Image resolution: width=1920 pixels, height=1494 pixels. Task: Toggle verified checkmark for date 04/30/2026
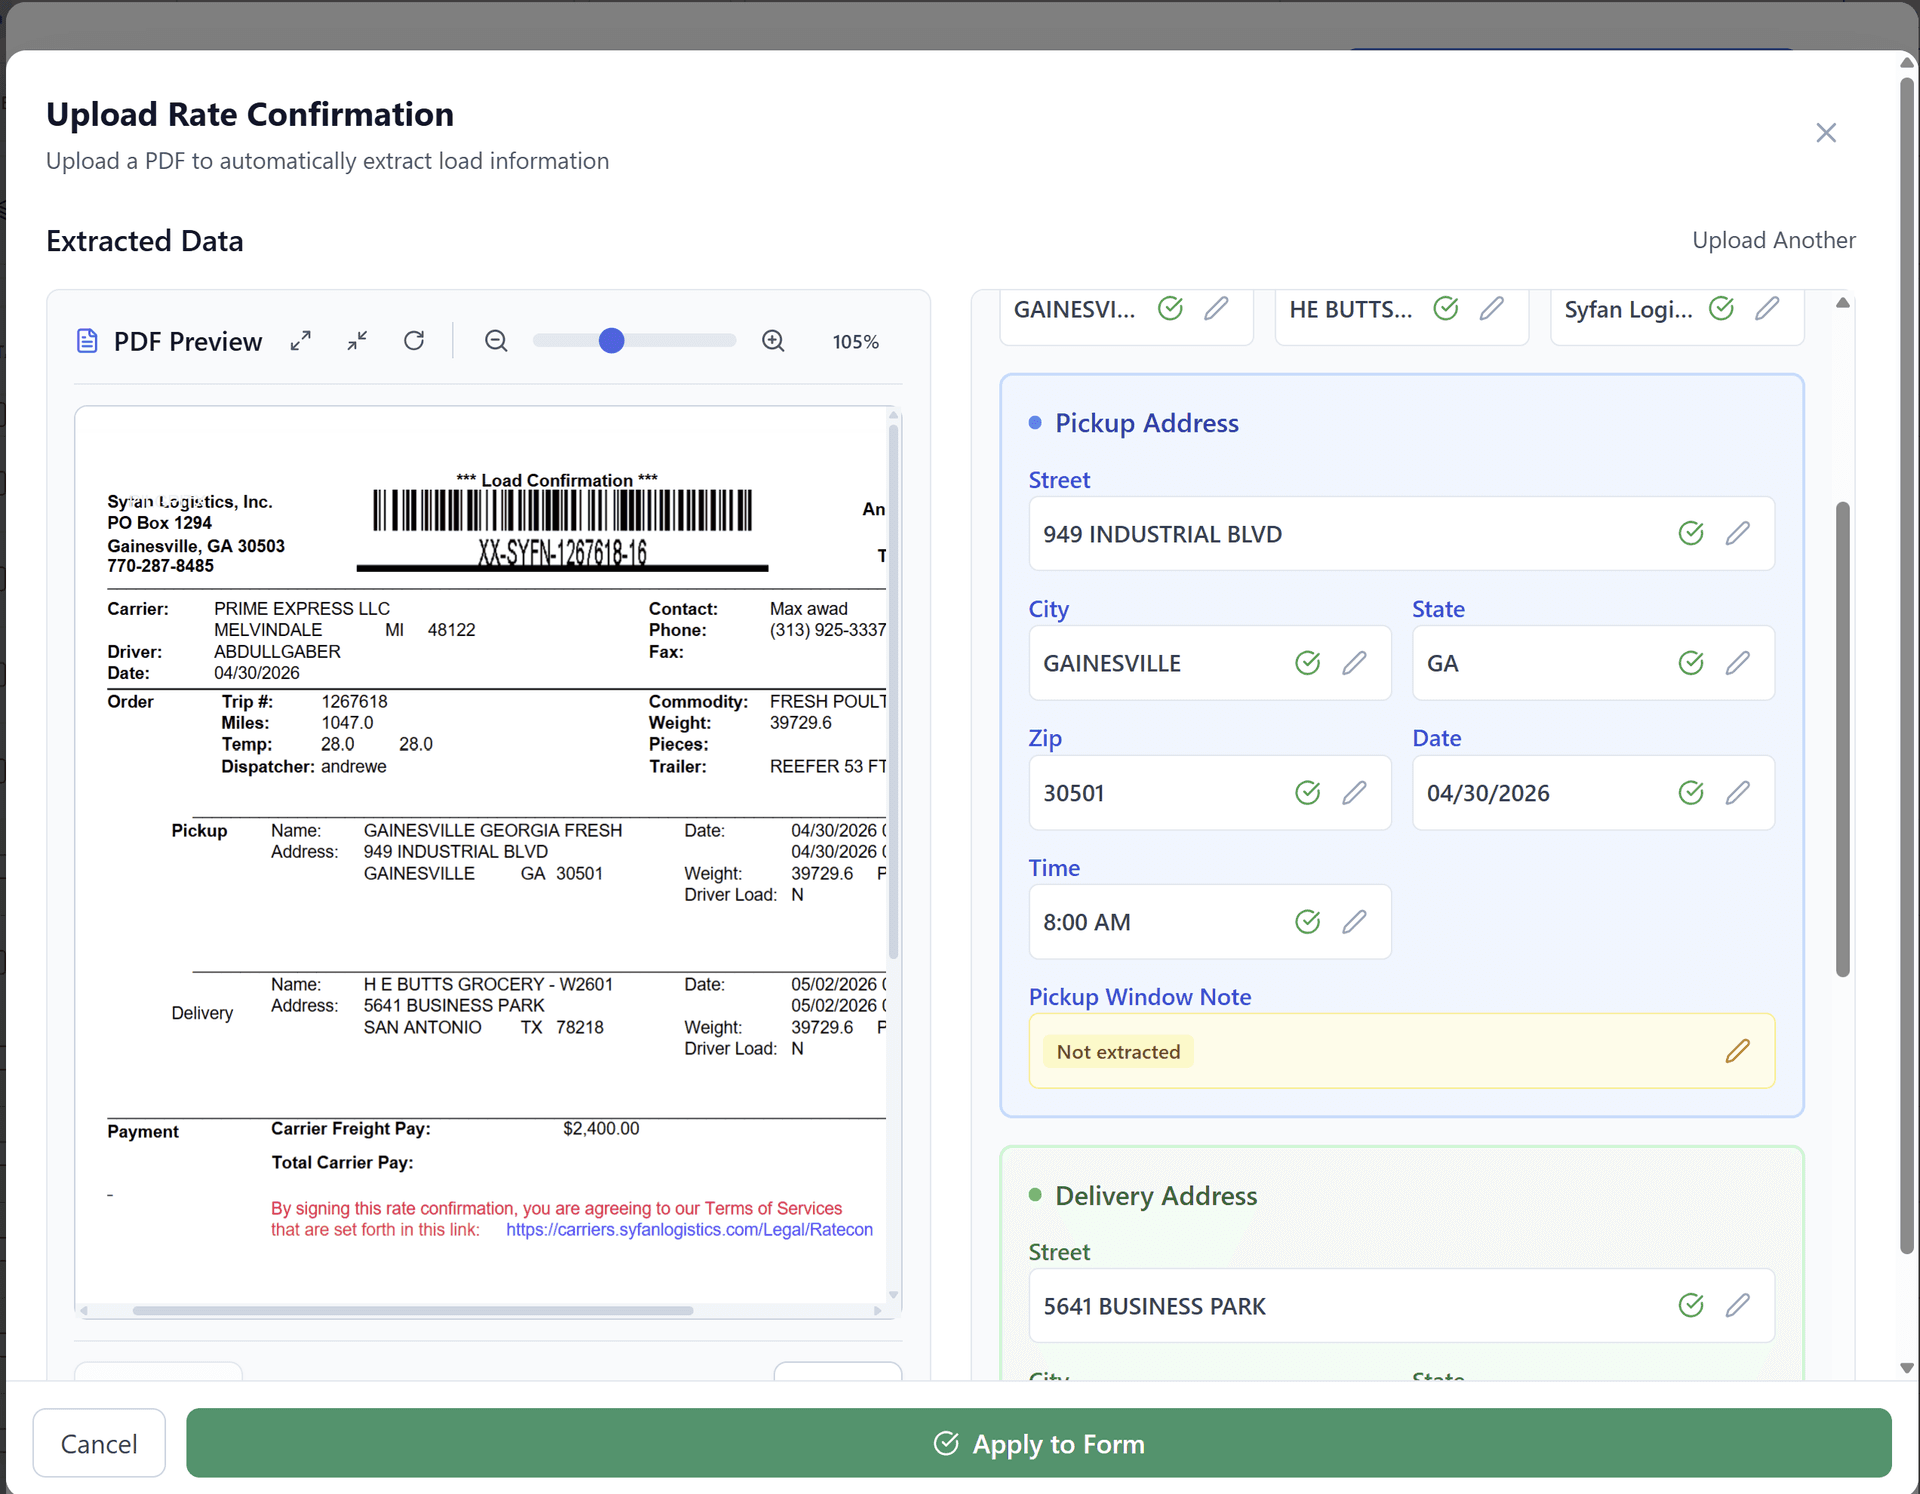pos(1691,792)
